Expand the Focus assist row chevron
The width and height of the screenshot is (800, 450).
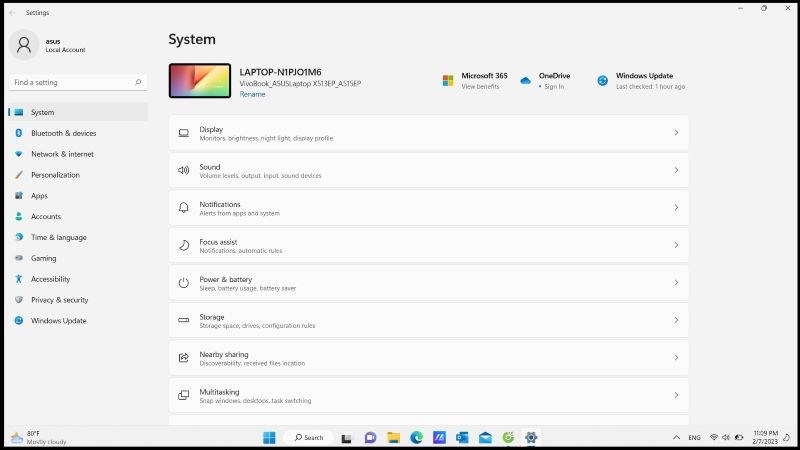point(676,245)
